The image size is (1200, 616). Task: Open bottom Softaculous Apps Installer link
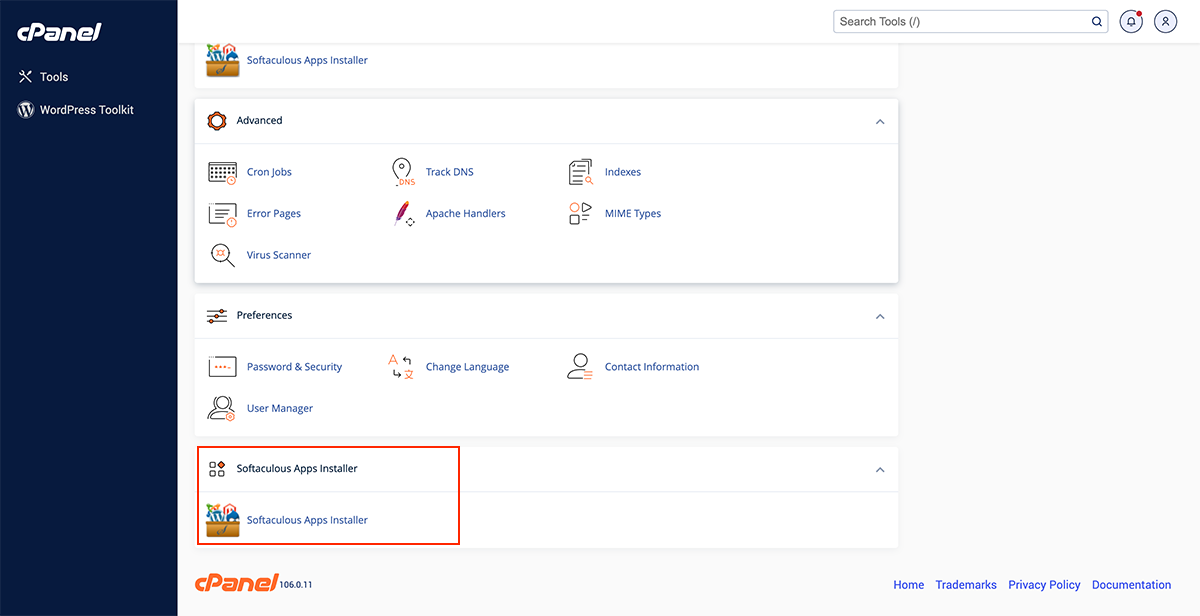coord(307,520)
